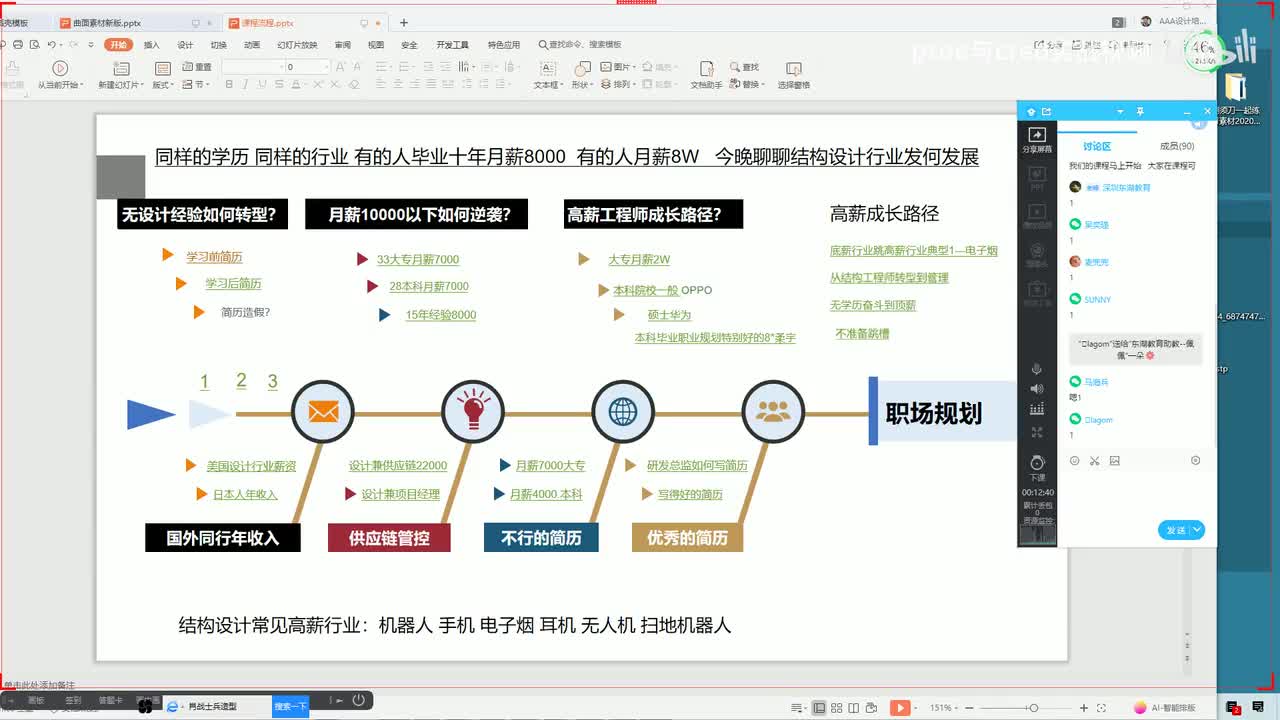
Task: Open the 插入 ribbon tab
Action: (x=152, y=45)
